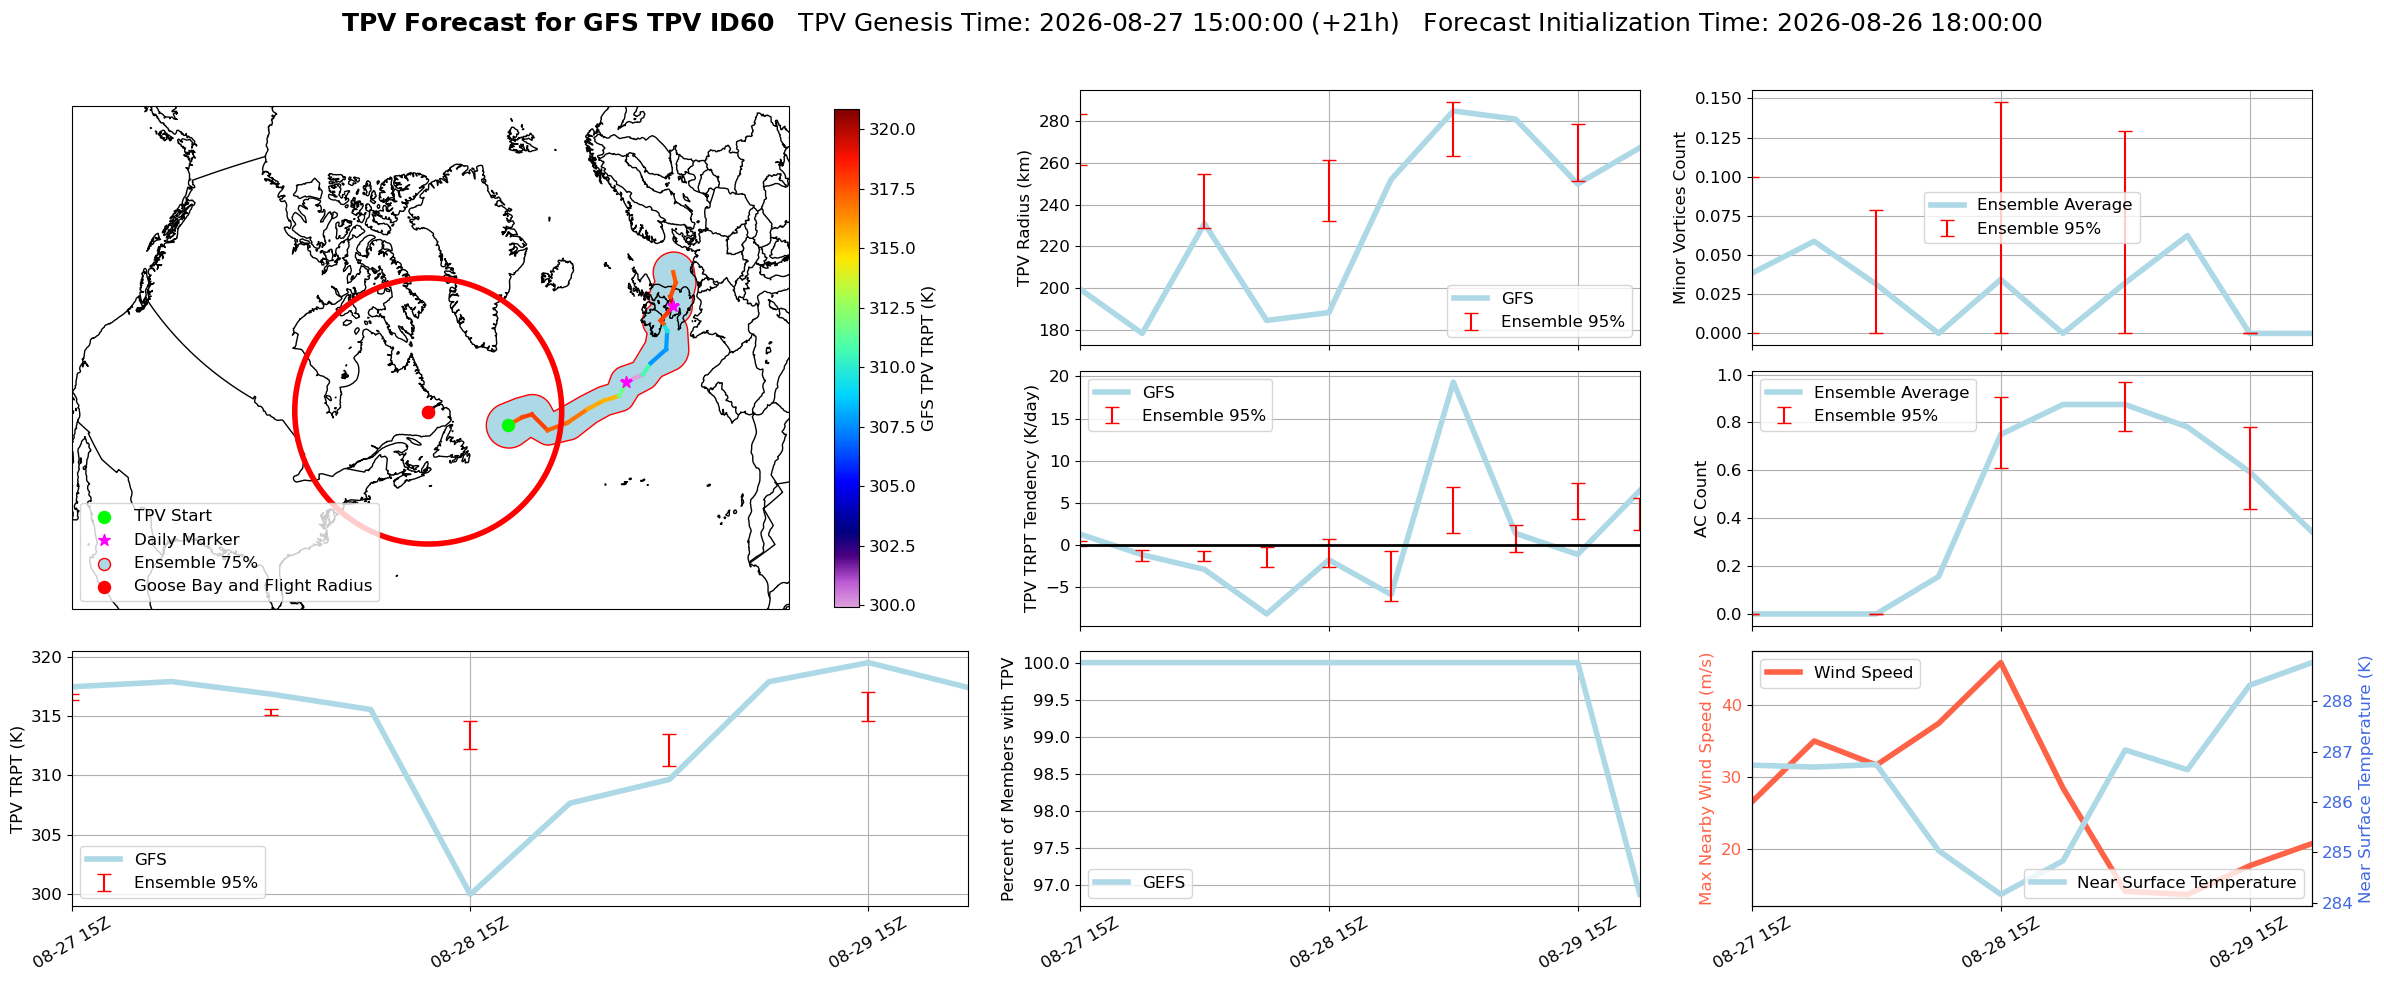Click GFS legend entry in TRPT Tendency chart

click(x=1134, y=393)
